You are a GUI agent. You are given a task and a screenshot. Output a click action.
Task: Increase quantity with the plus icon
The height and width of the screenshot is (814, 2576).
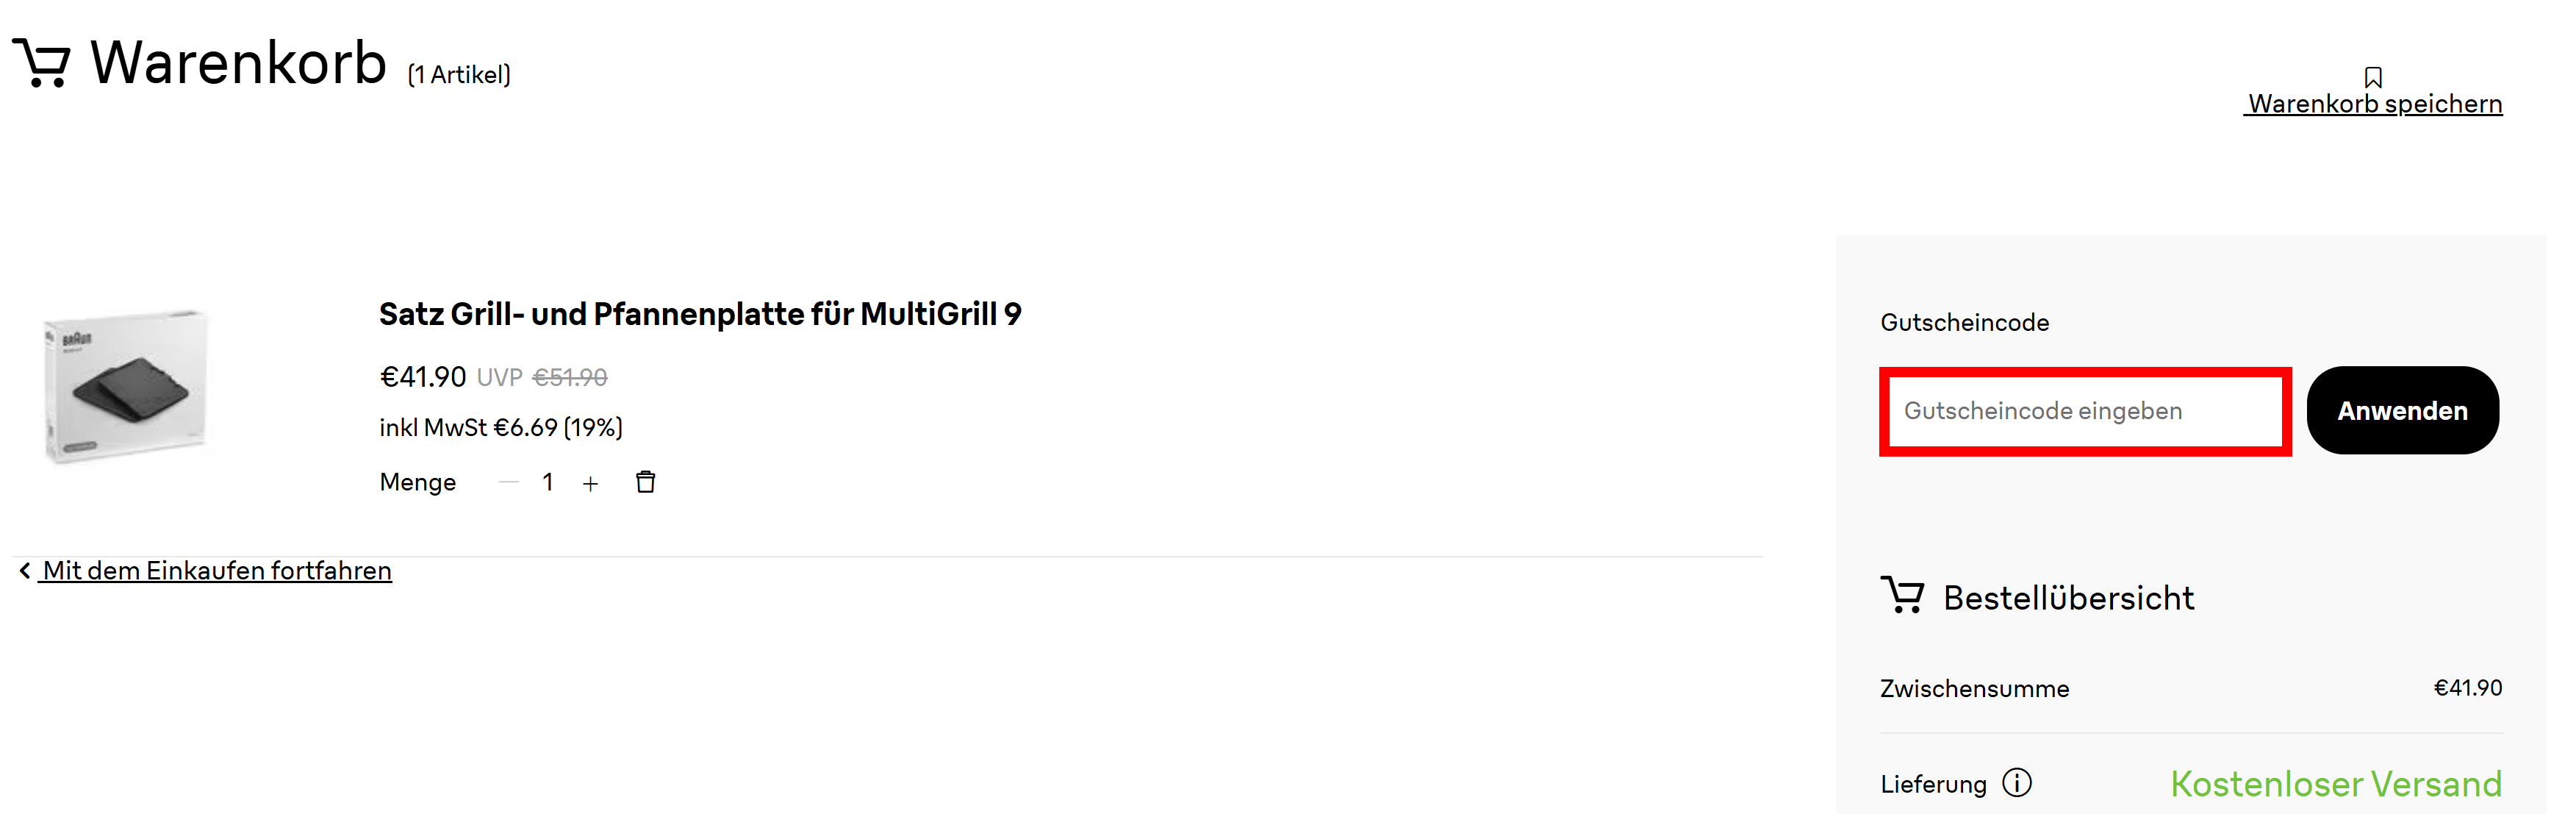pos(590,484)
